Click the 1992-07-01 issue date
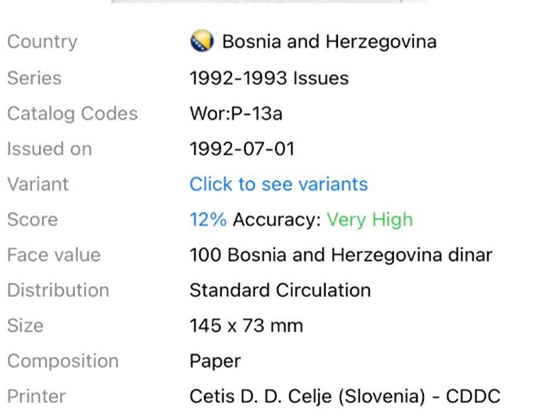This screenshot has width=540, height=416. tap(242, 149)
